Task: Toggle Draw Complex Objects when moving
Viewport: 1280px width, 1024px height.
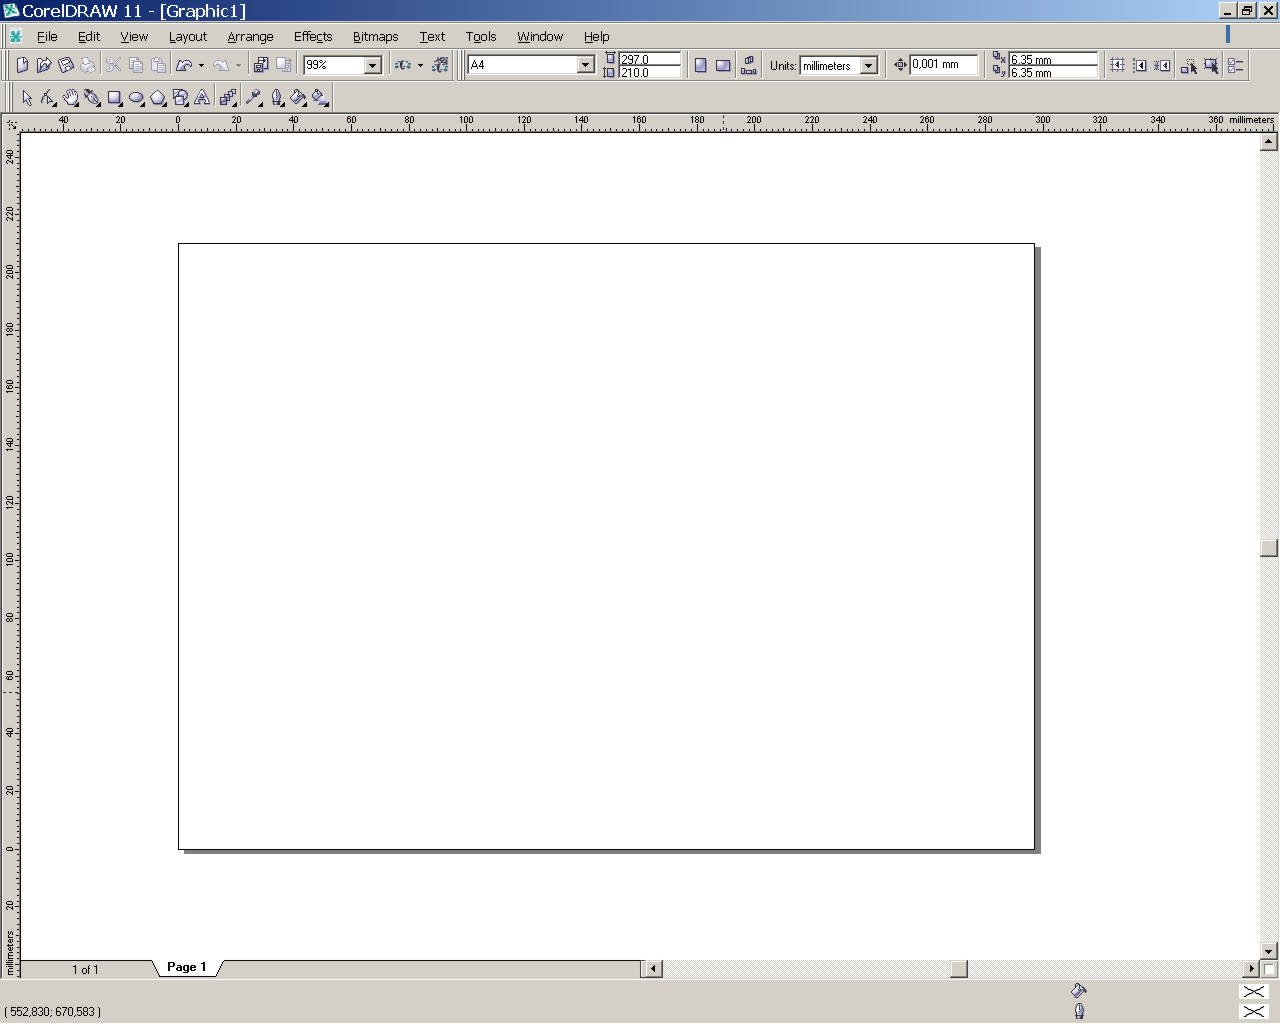Action: 1188,65
